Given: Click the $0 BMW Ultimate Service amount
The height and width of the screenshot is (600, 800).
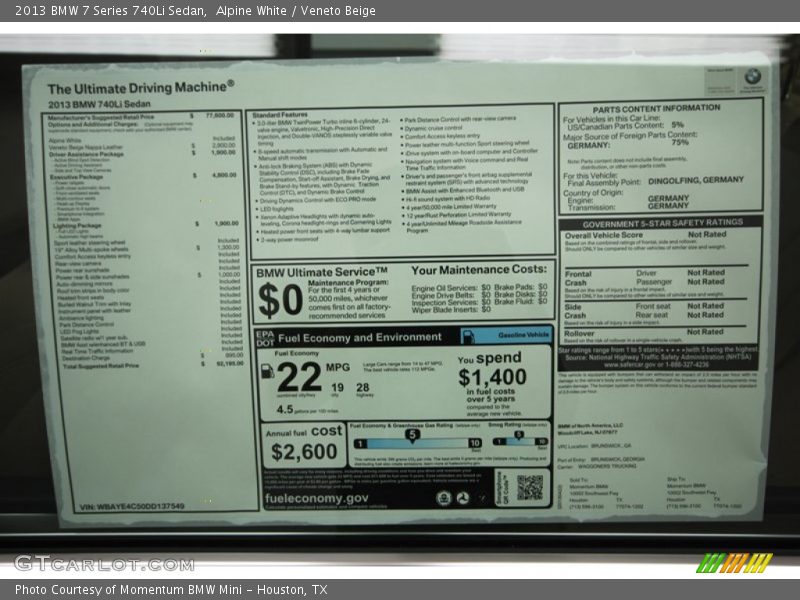Looking at the screenshot, I should 280,299.
